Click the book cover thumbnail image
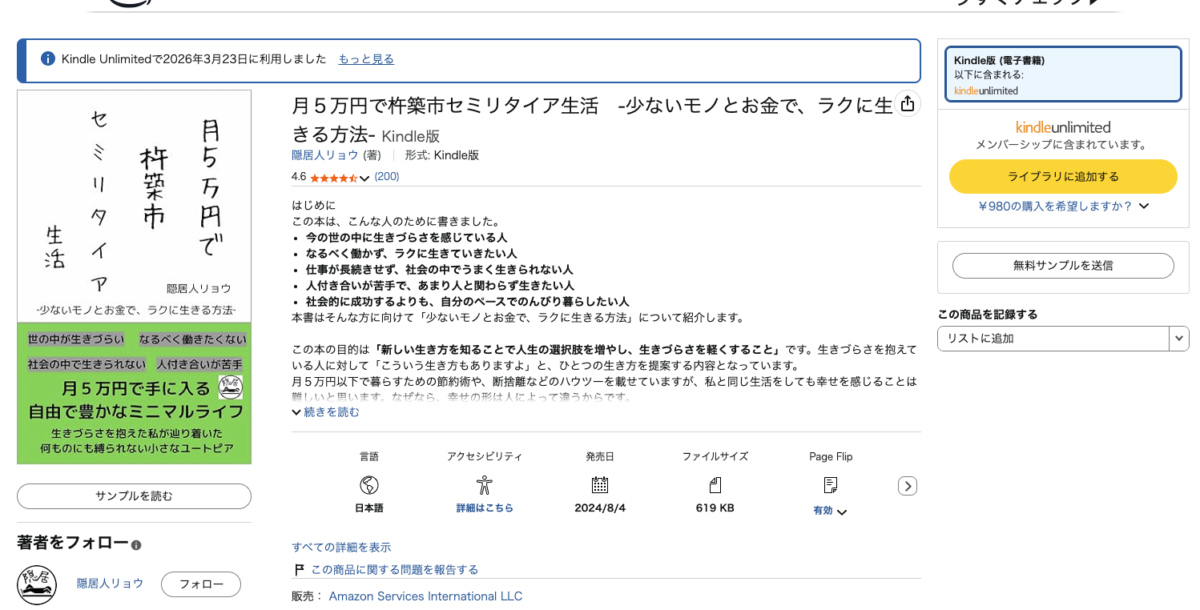1200x610 pixels. pos(134,277)
